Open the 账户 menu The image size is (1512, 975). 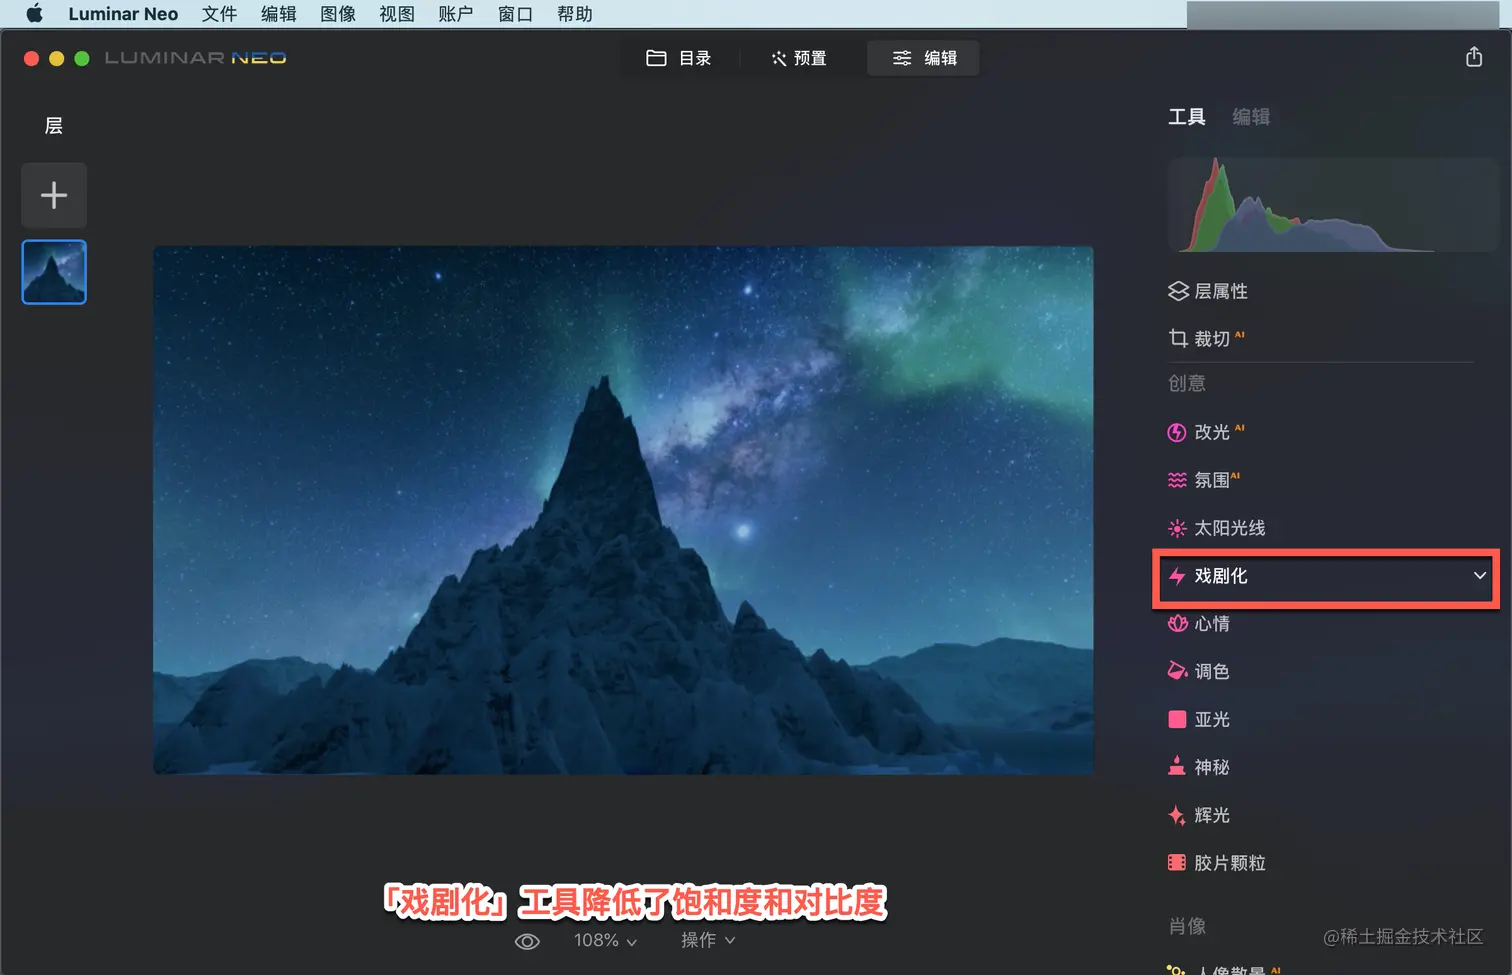click(x=455, y=14)
